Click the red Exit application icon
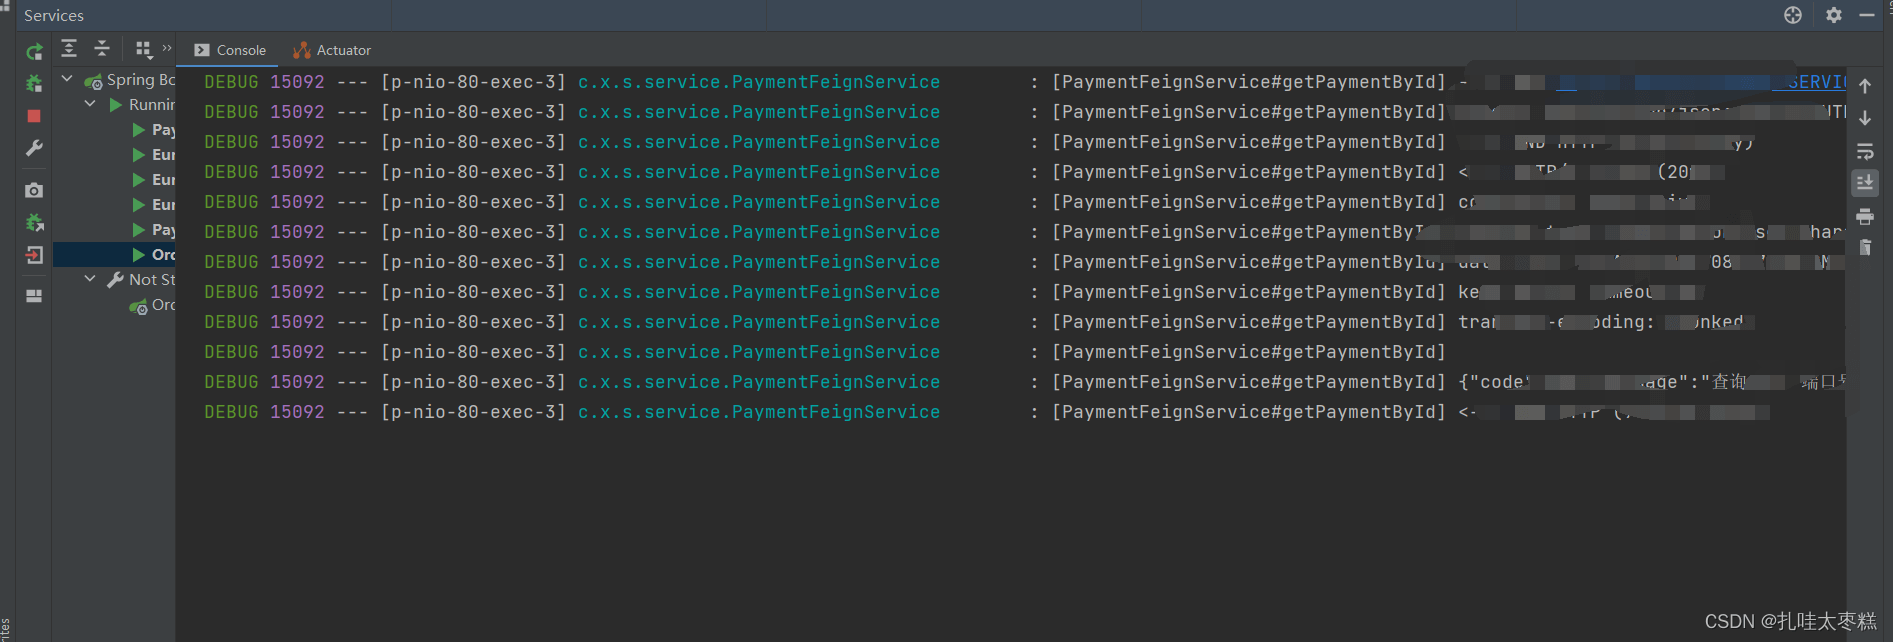The width and height of the screenshot is (1893, 642). [x=34, y=255]
